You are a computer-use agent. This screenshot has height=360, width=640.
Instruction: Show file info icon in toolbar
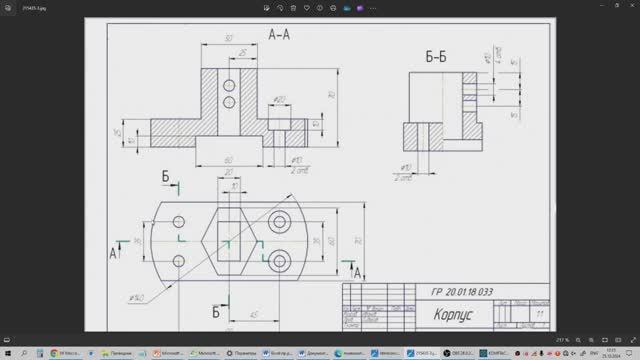[x=320, y=8]
